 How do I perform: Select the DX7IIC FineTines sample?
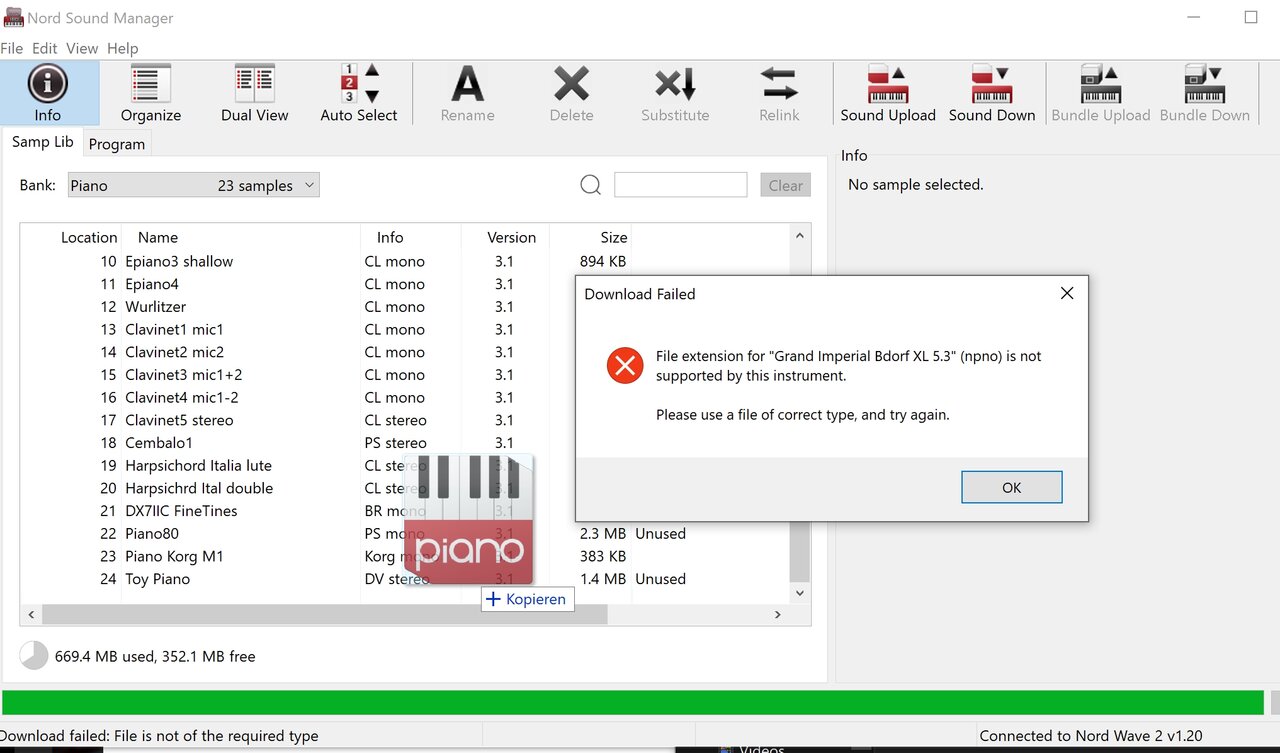click(181, 510)
